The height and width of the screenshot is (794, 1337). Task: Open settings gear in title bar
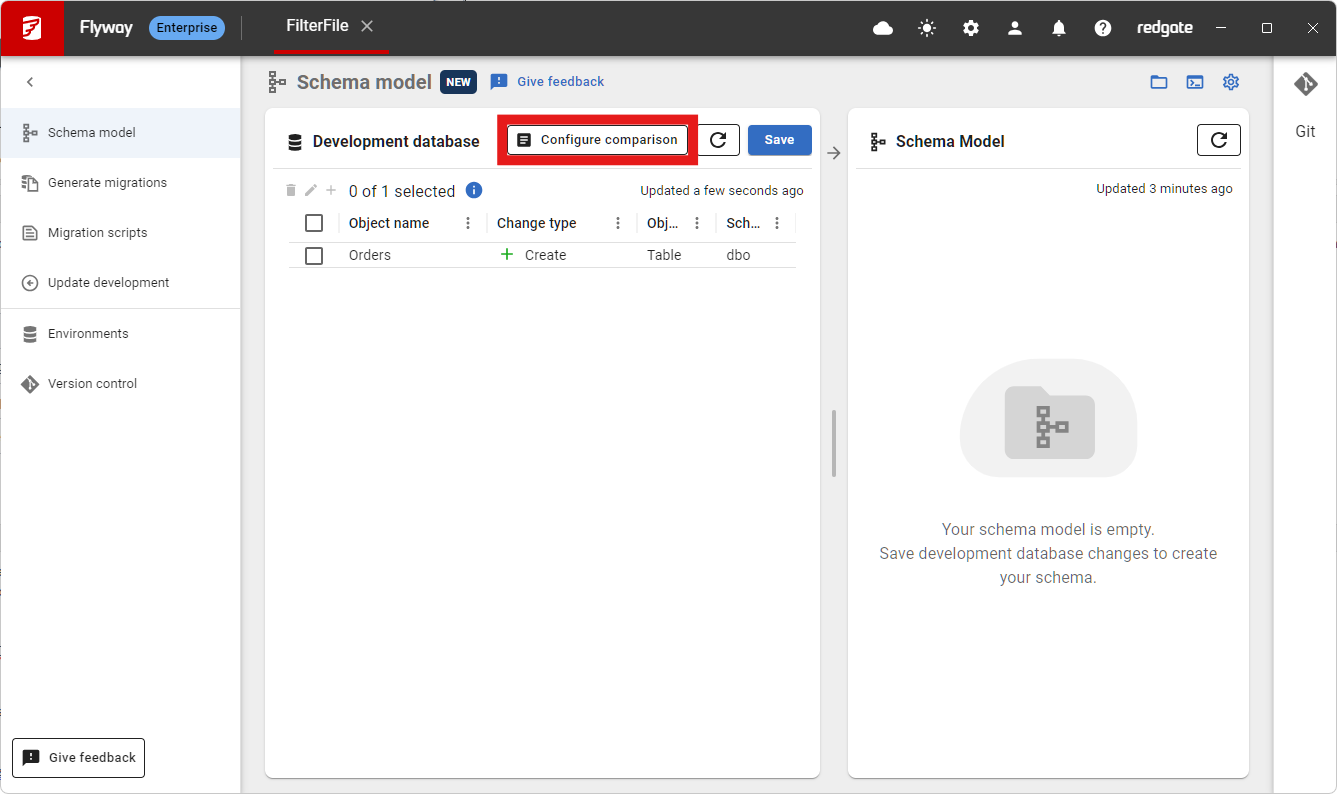pyautogui.click(x=971, y=28)
